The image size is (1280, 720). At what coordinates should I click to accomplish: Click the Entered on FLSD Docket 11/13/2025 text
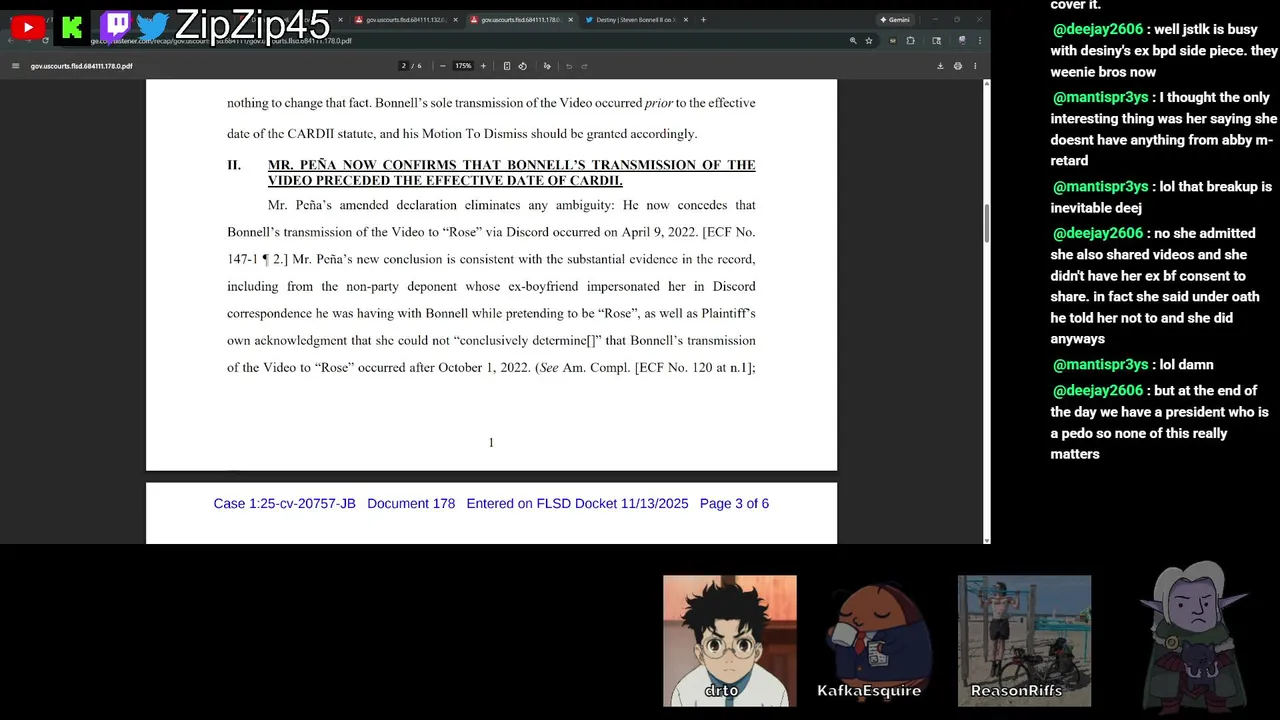(577, 503)
